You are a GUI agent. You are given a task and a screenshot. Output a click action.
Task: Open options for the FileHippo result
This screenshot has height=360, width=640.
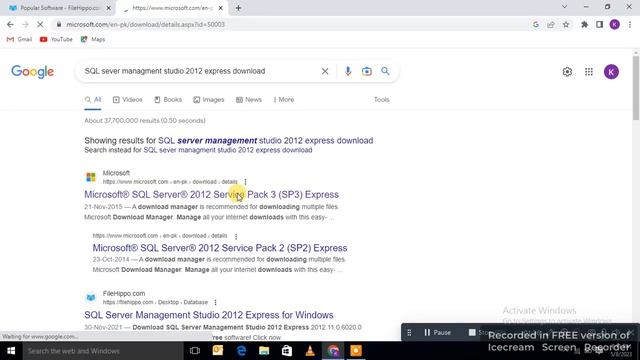coord(215,302)
